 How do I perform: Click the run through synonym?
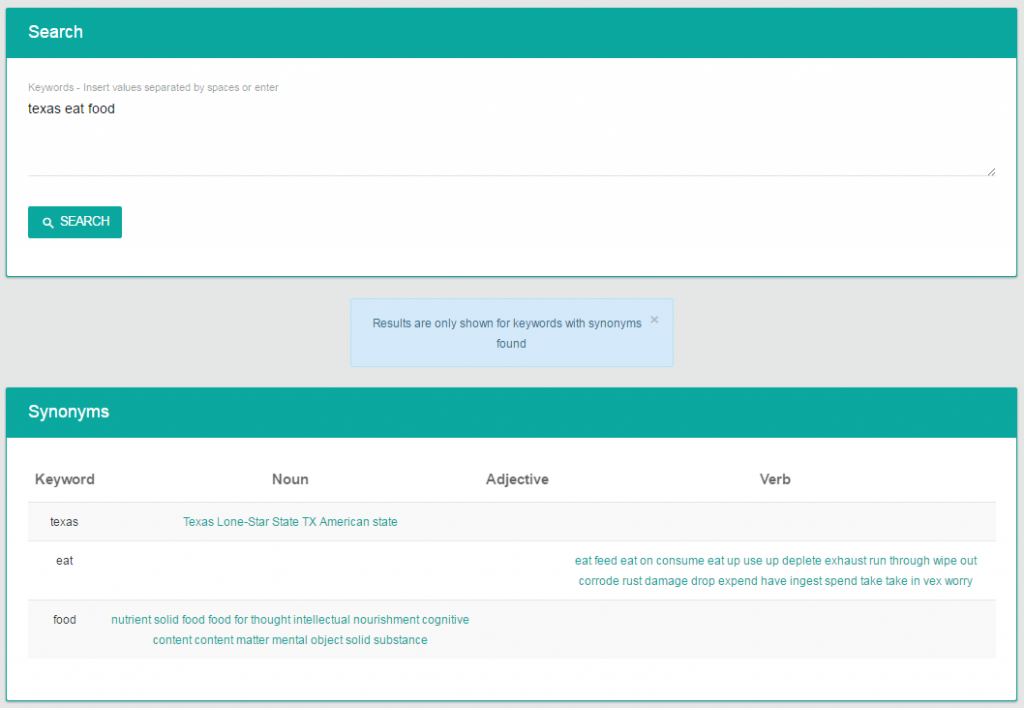pyautogui.click(x=899, y=560)
